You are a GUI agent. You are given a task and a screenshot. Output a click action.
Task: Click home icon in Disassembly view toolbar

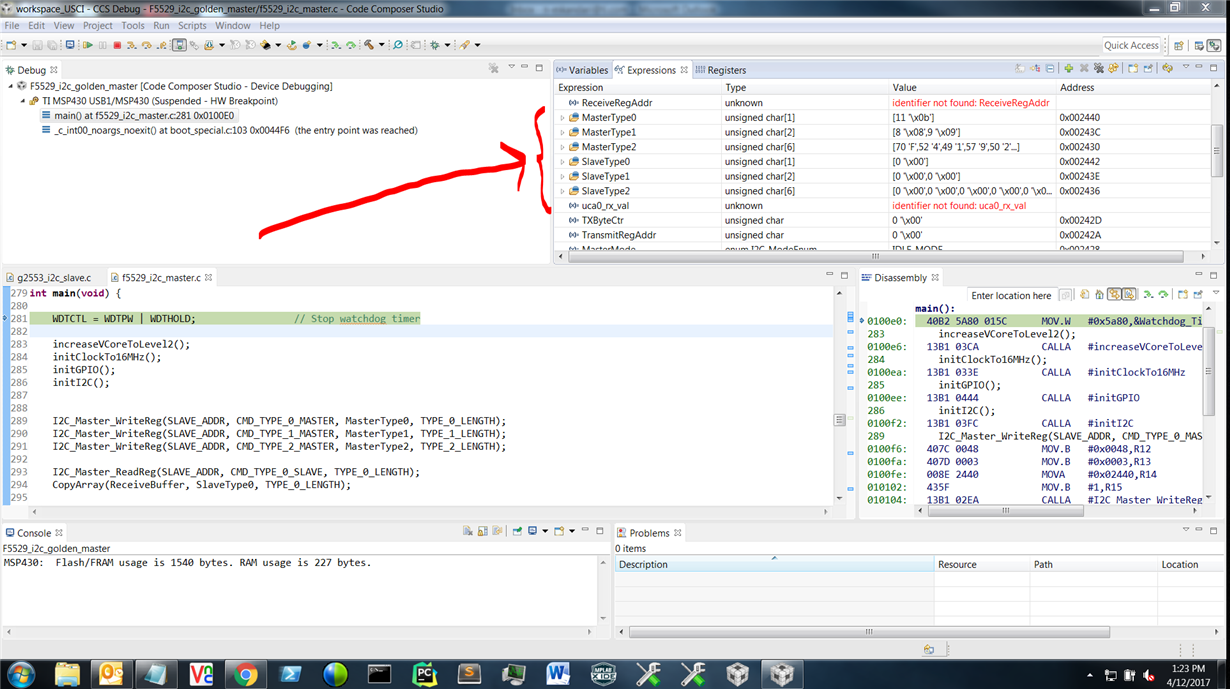1099,295
